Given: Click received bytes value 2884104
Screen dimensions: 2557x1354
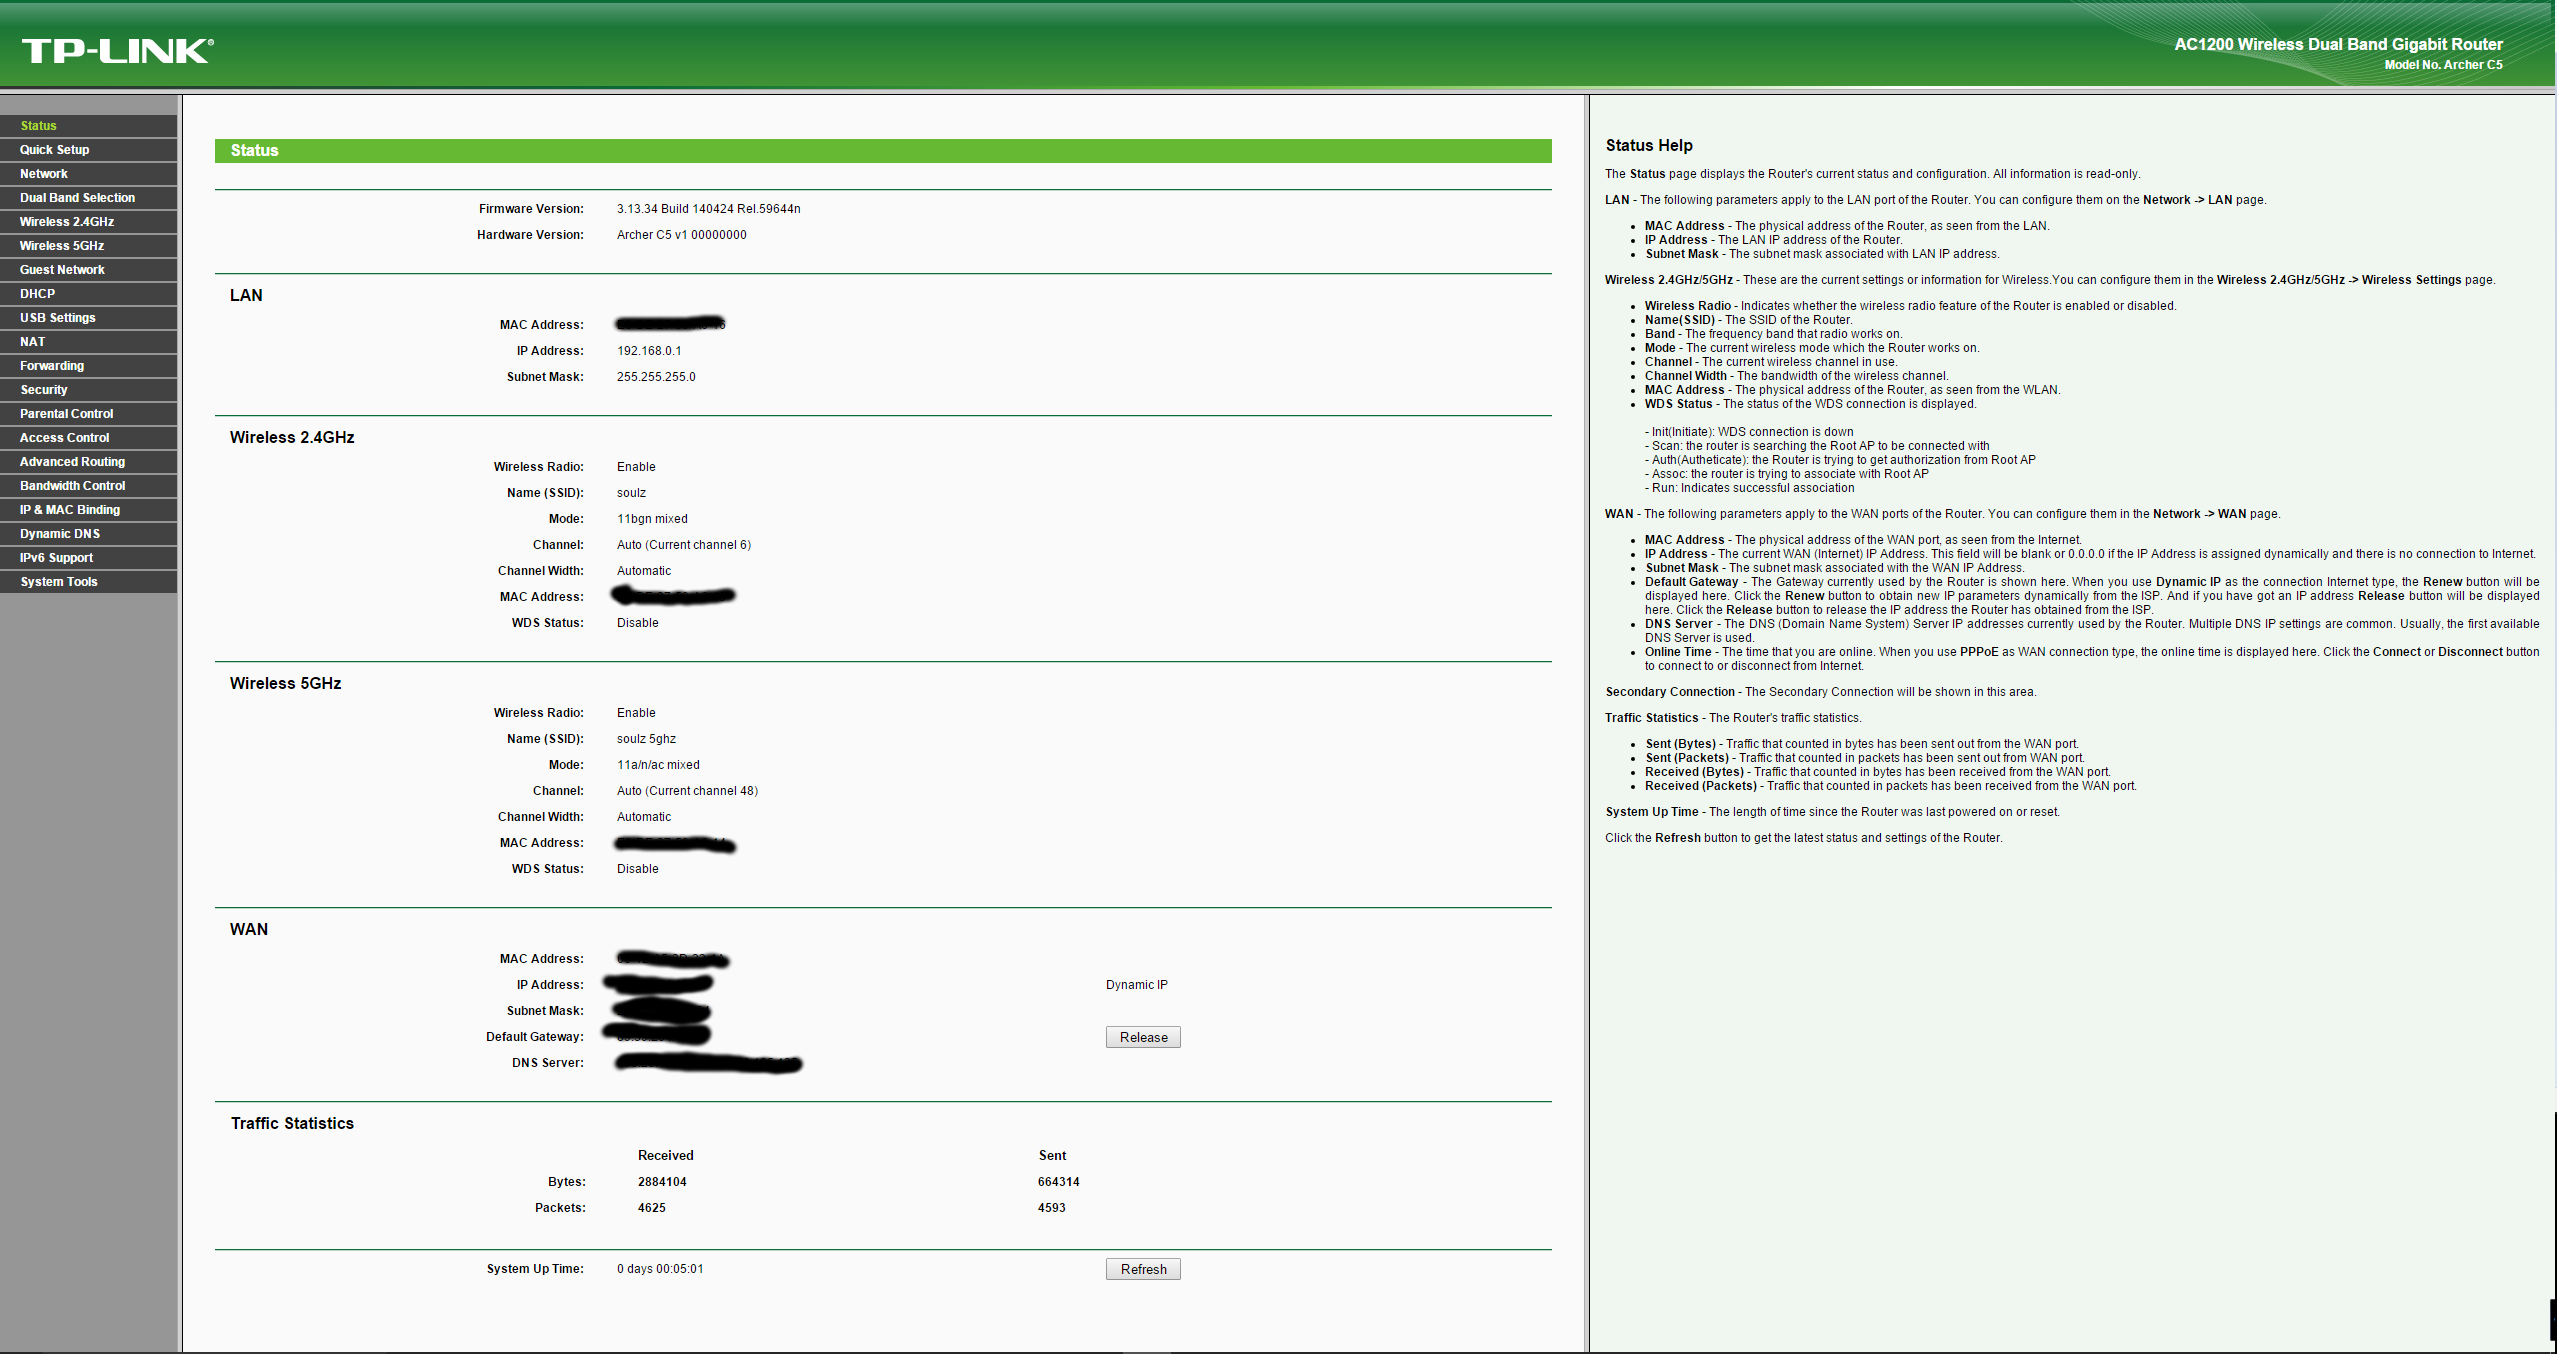Looking at the screenshot, I should click(x=662, y=1182).
